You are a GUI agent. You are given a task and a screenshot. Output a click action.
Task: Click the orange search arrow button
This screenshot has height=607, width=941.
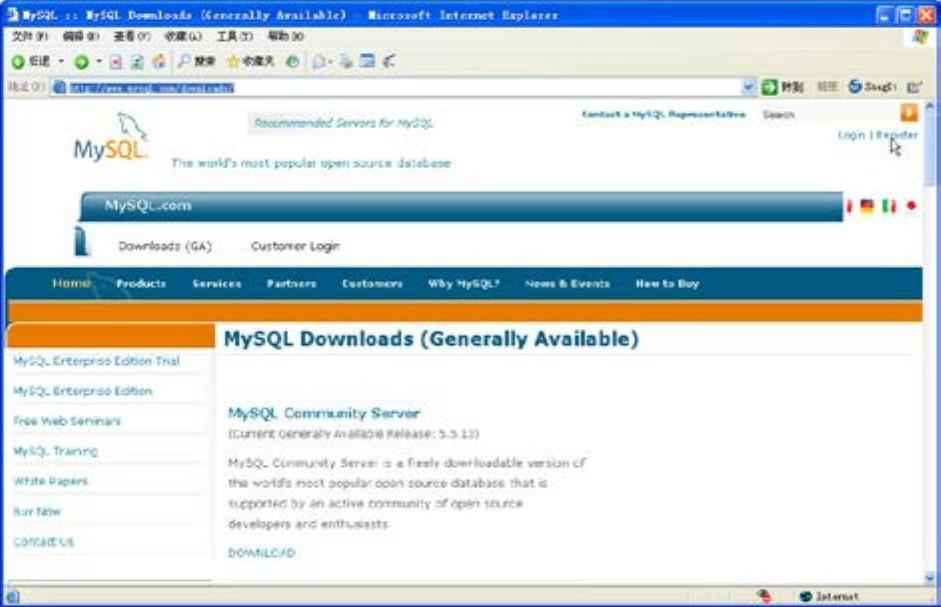tap(909, 113)
